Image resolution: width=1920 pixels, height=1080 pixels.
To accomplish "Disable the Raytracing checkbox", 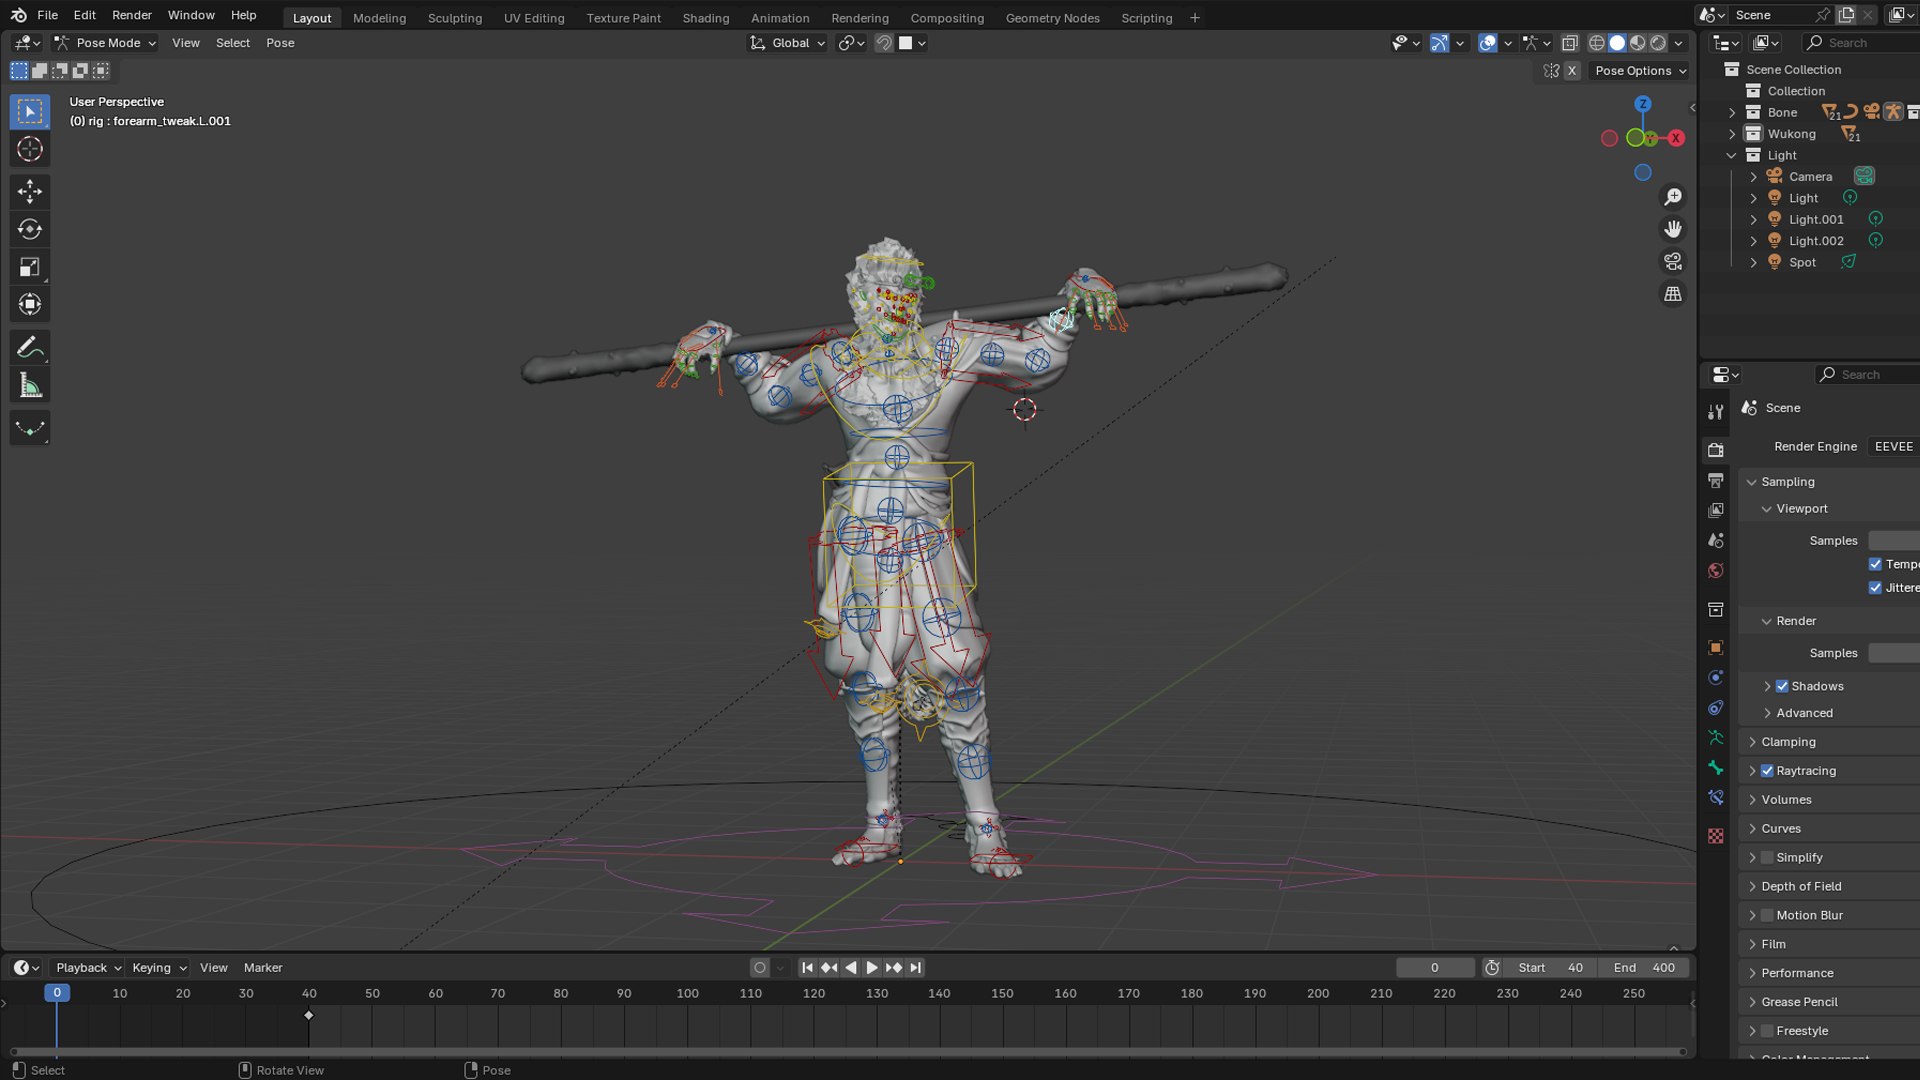I will point(1767,771).
